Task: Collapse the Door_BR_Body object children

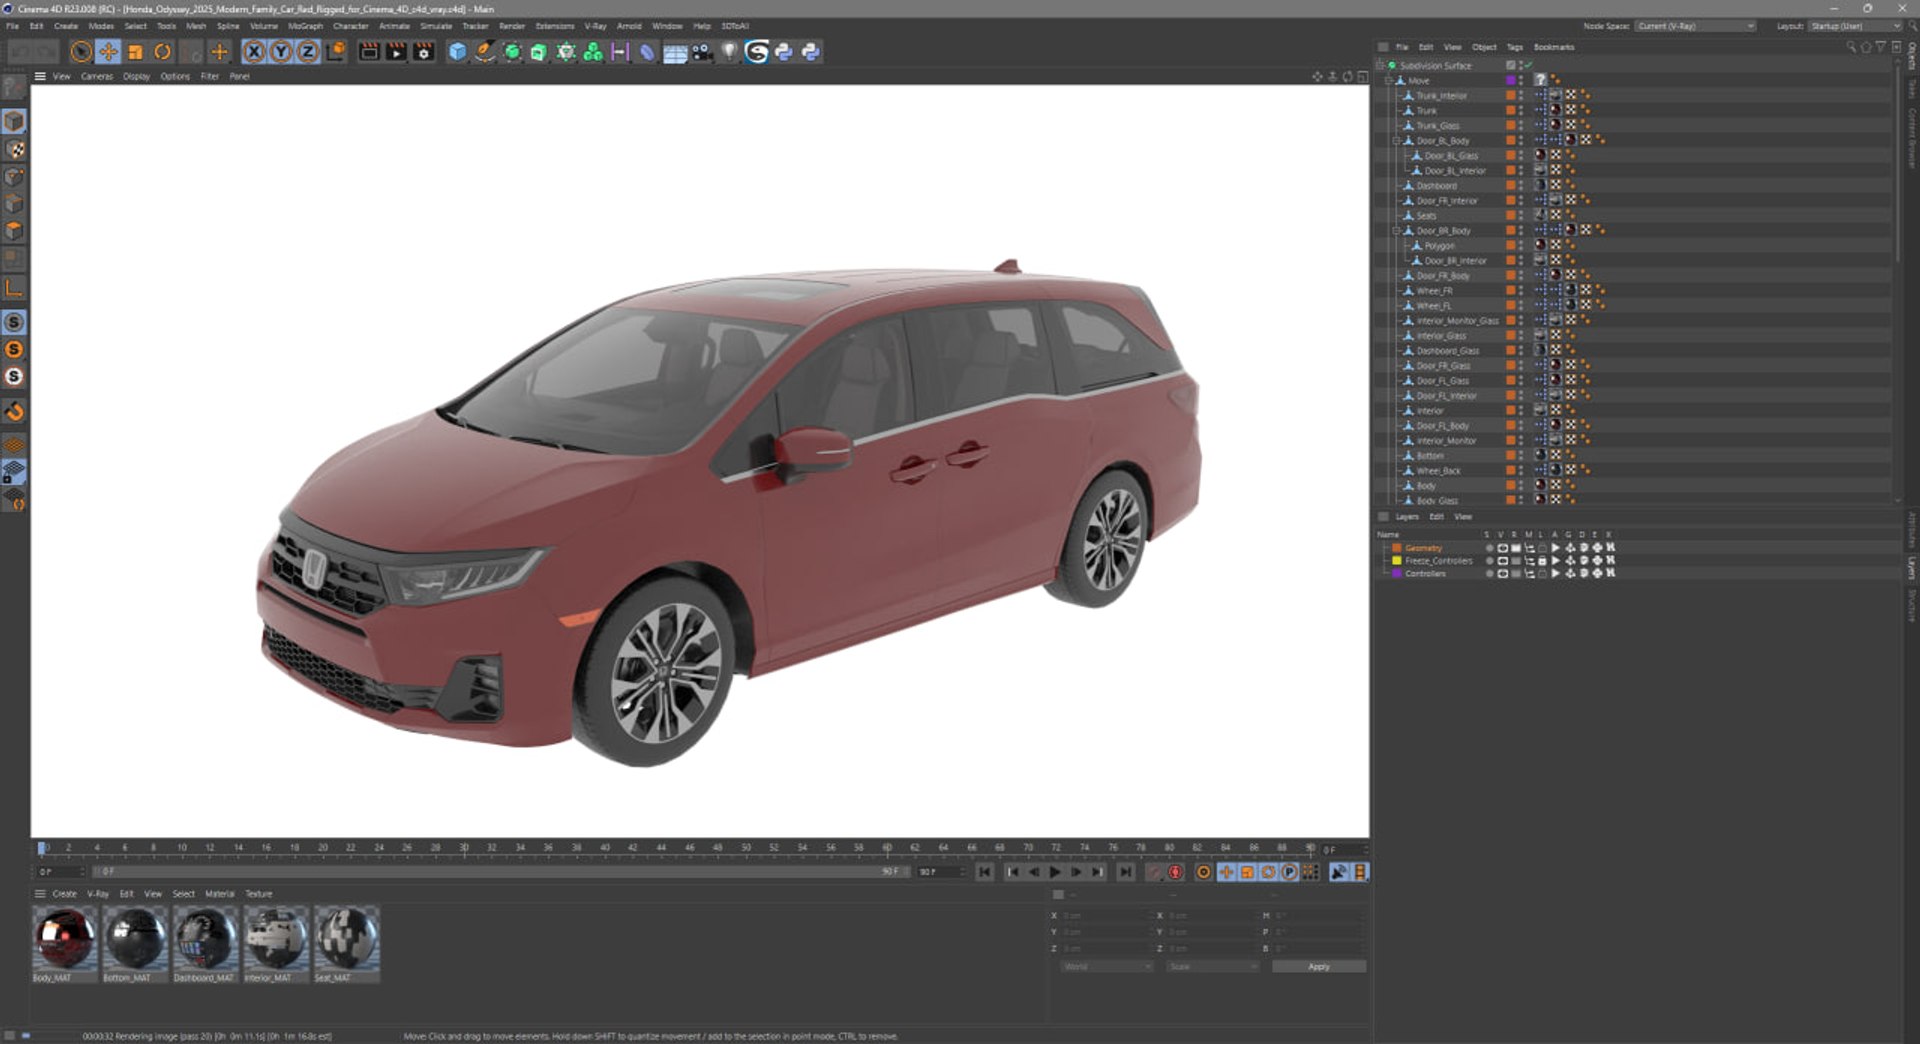Action: click(x=1396, y=231)
